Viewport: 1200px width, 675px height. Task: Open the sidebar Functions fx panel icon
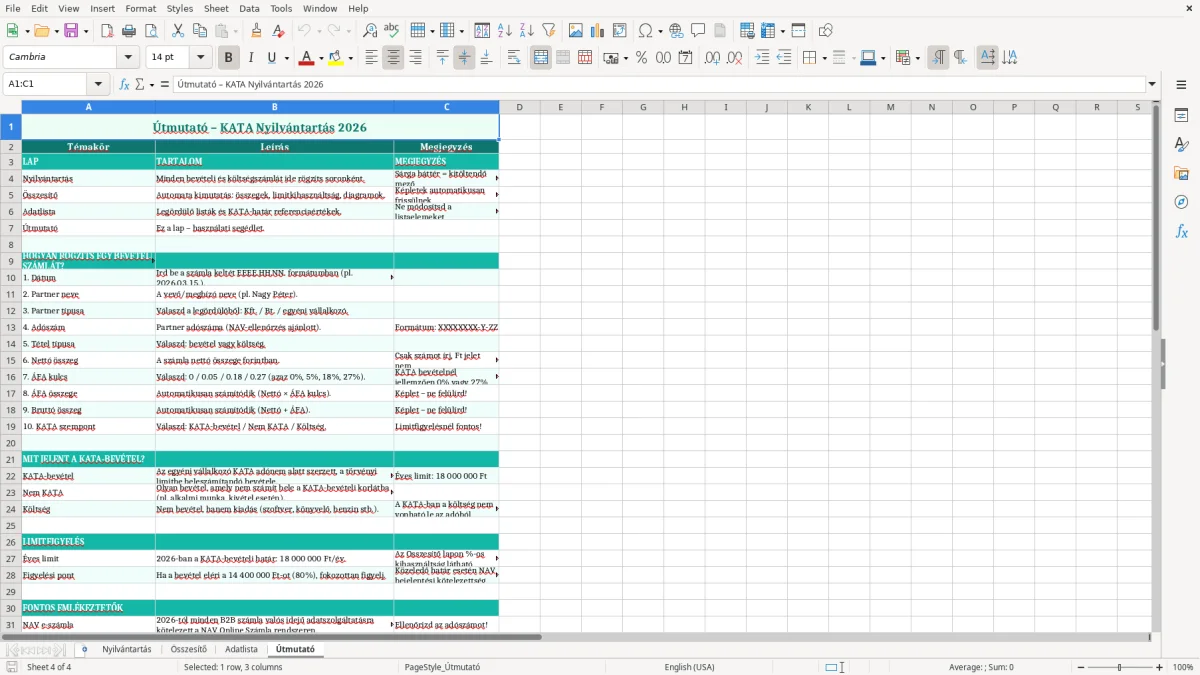pos(1181,231)
